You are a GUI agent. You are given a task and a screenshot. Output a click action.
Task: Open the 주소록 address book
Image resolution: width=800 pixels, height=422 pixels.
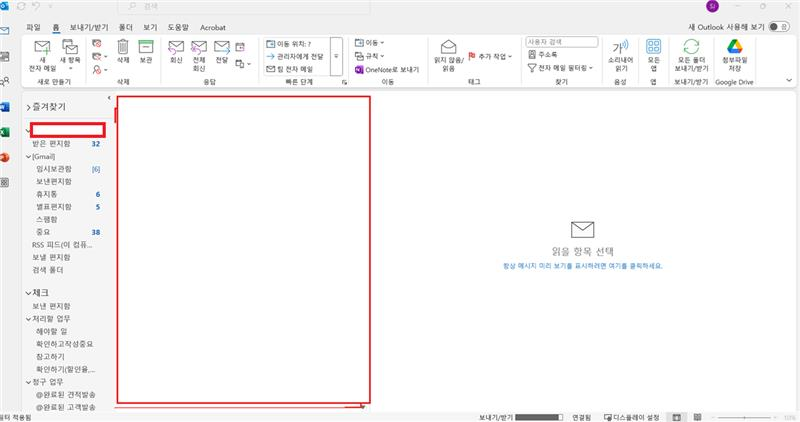click(543, 55)
